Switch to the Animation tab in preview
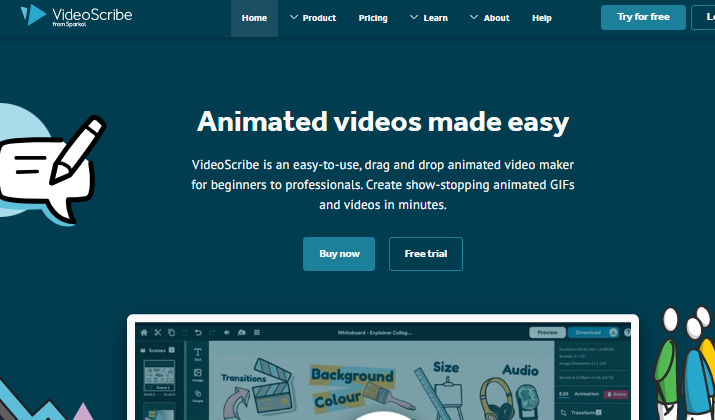Viewport: 715px width, 420px height. coord(586,394)
